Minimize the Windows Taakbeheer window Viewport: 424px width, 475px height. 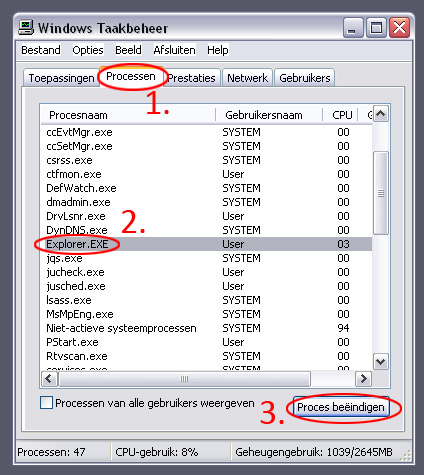click(x=353, y=28)
